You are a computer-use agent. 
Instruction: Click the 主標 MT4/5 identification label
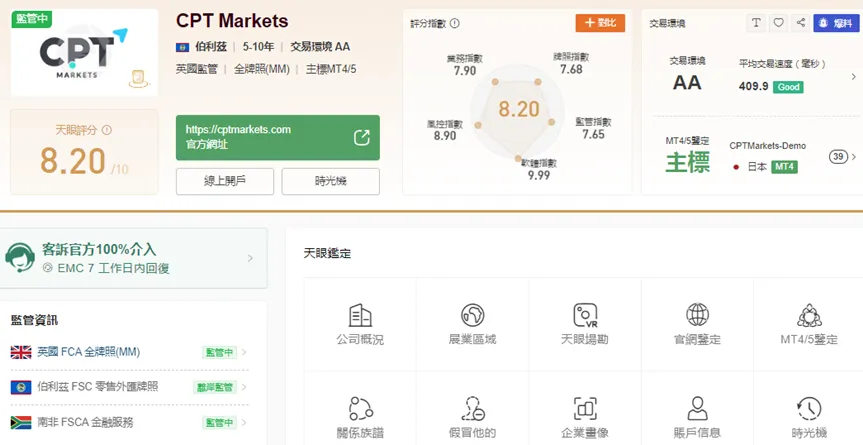(687, 163)
